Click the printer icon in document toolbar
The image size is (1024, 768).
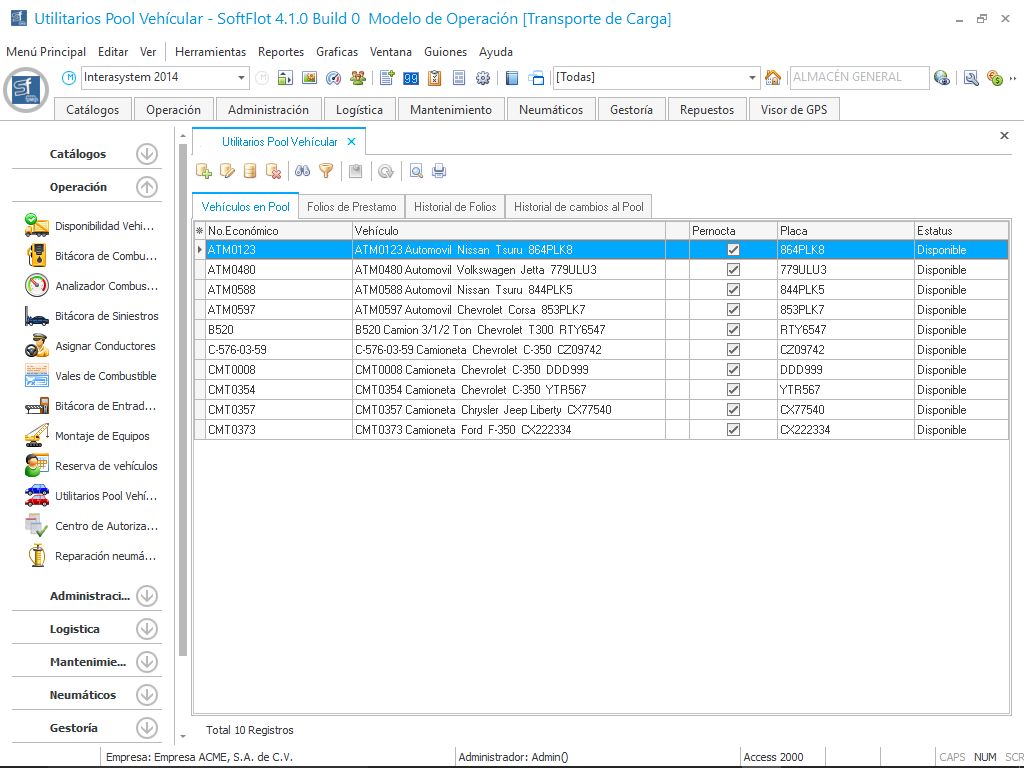438,171
